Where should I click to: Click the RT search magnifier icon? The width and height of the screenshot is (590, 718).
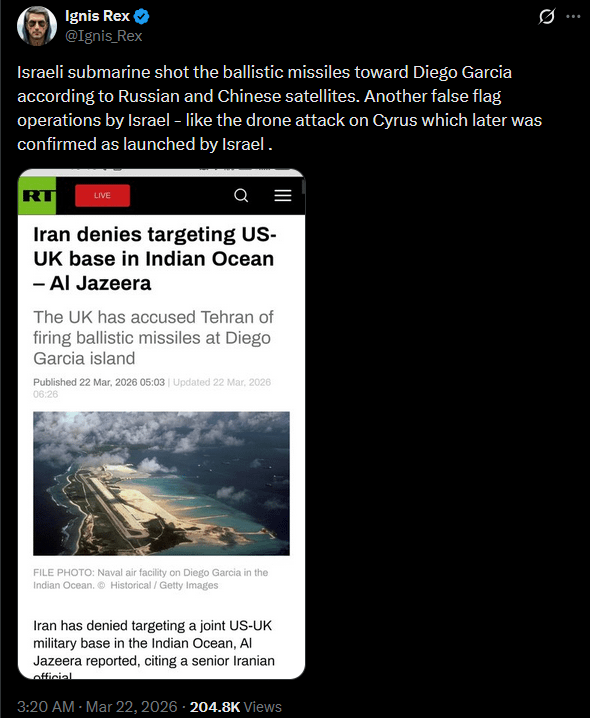point(241,196)
